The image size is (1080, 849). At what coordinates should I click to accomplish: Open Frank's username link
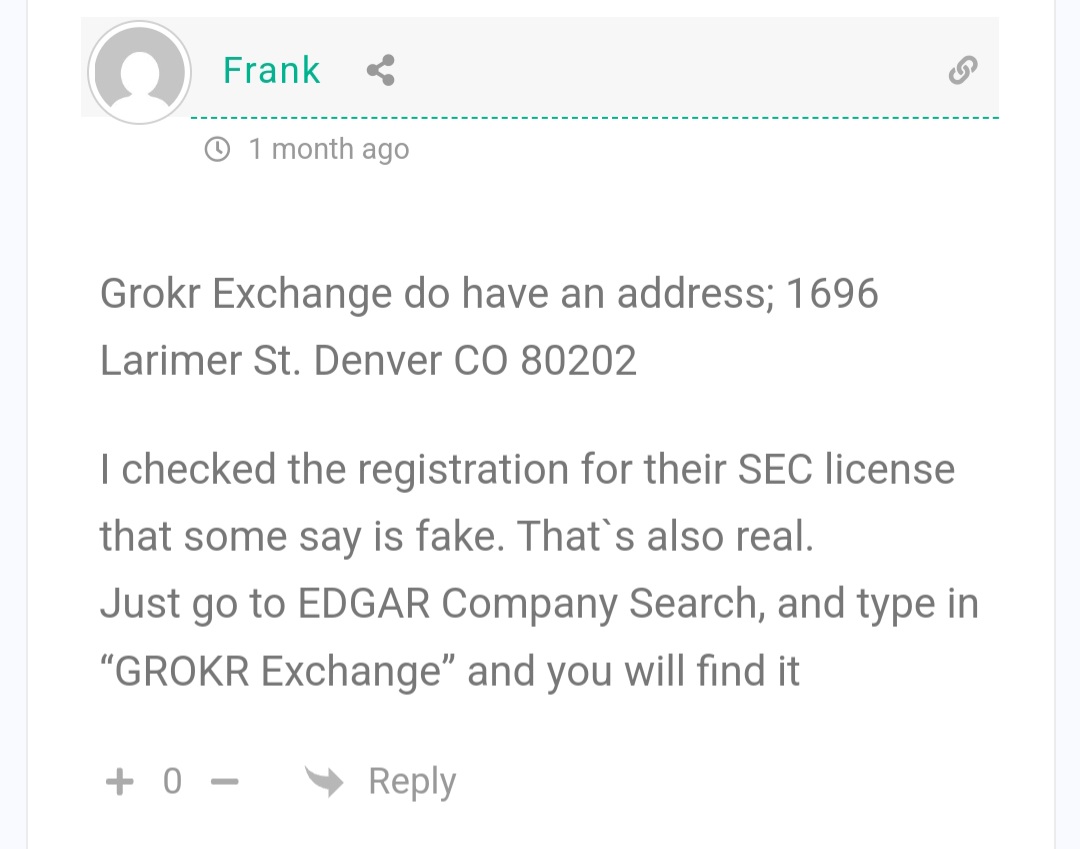(271, 71)
